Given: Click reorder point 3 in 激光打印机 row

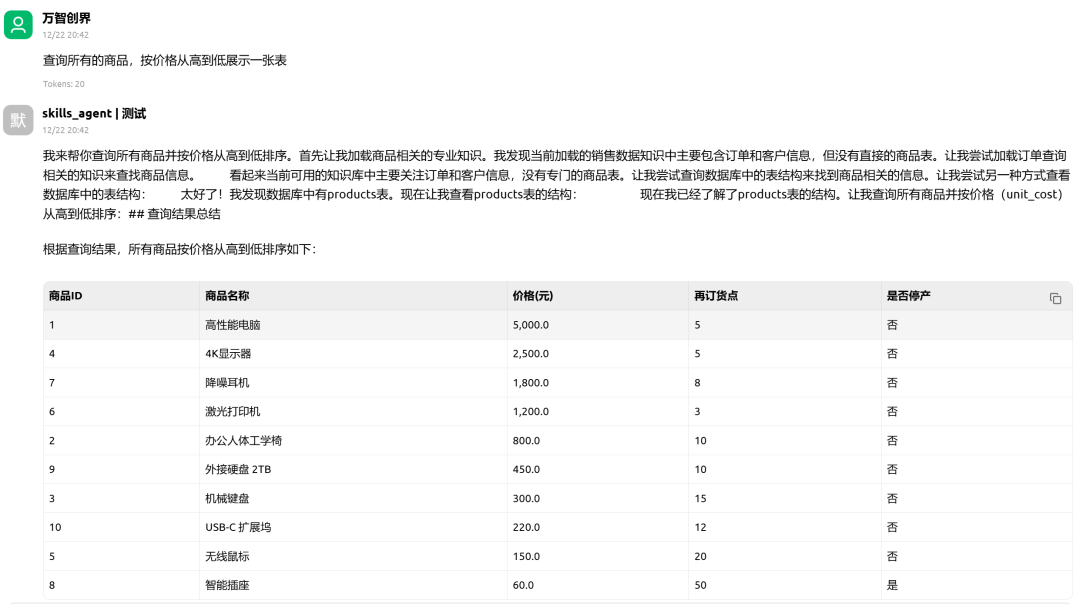Looking at the screenshot, I should pyautogui.click(x=697, y=411).
